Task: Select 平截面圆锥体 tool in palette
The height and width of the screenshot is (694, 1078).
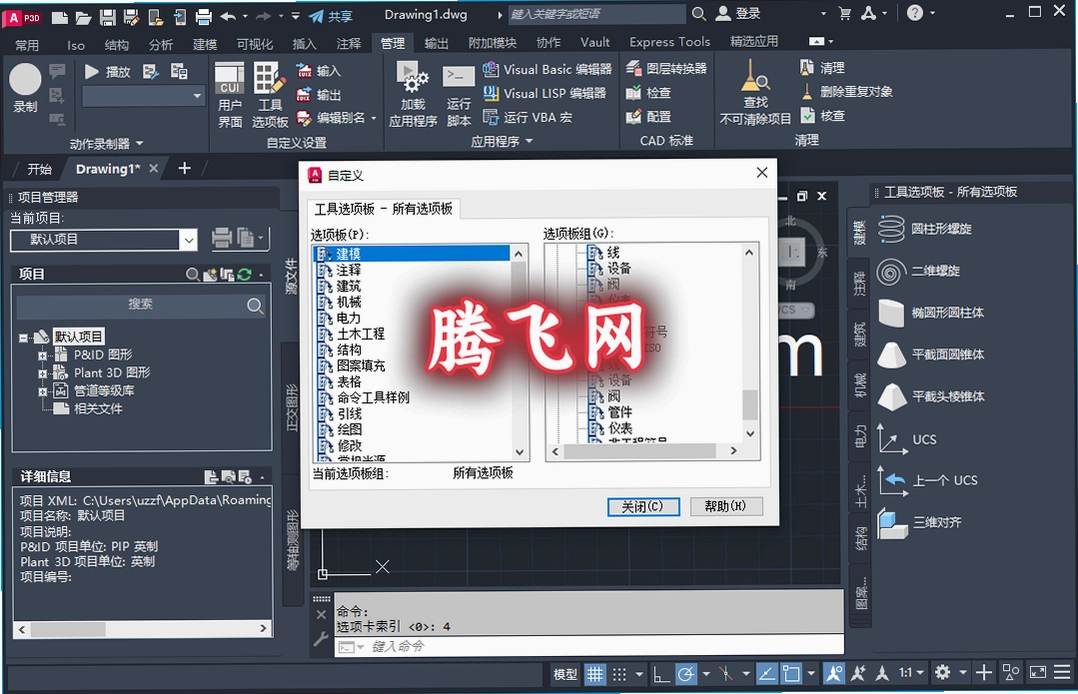Action: pyautogui.click(x=931, y=355)
